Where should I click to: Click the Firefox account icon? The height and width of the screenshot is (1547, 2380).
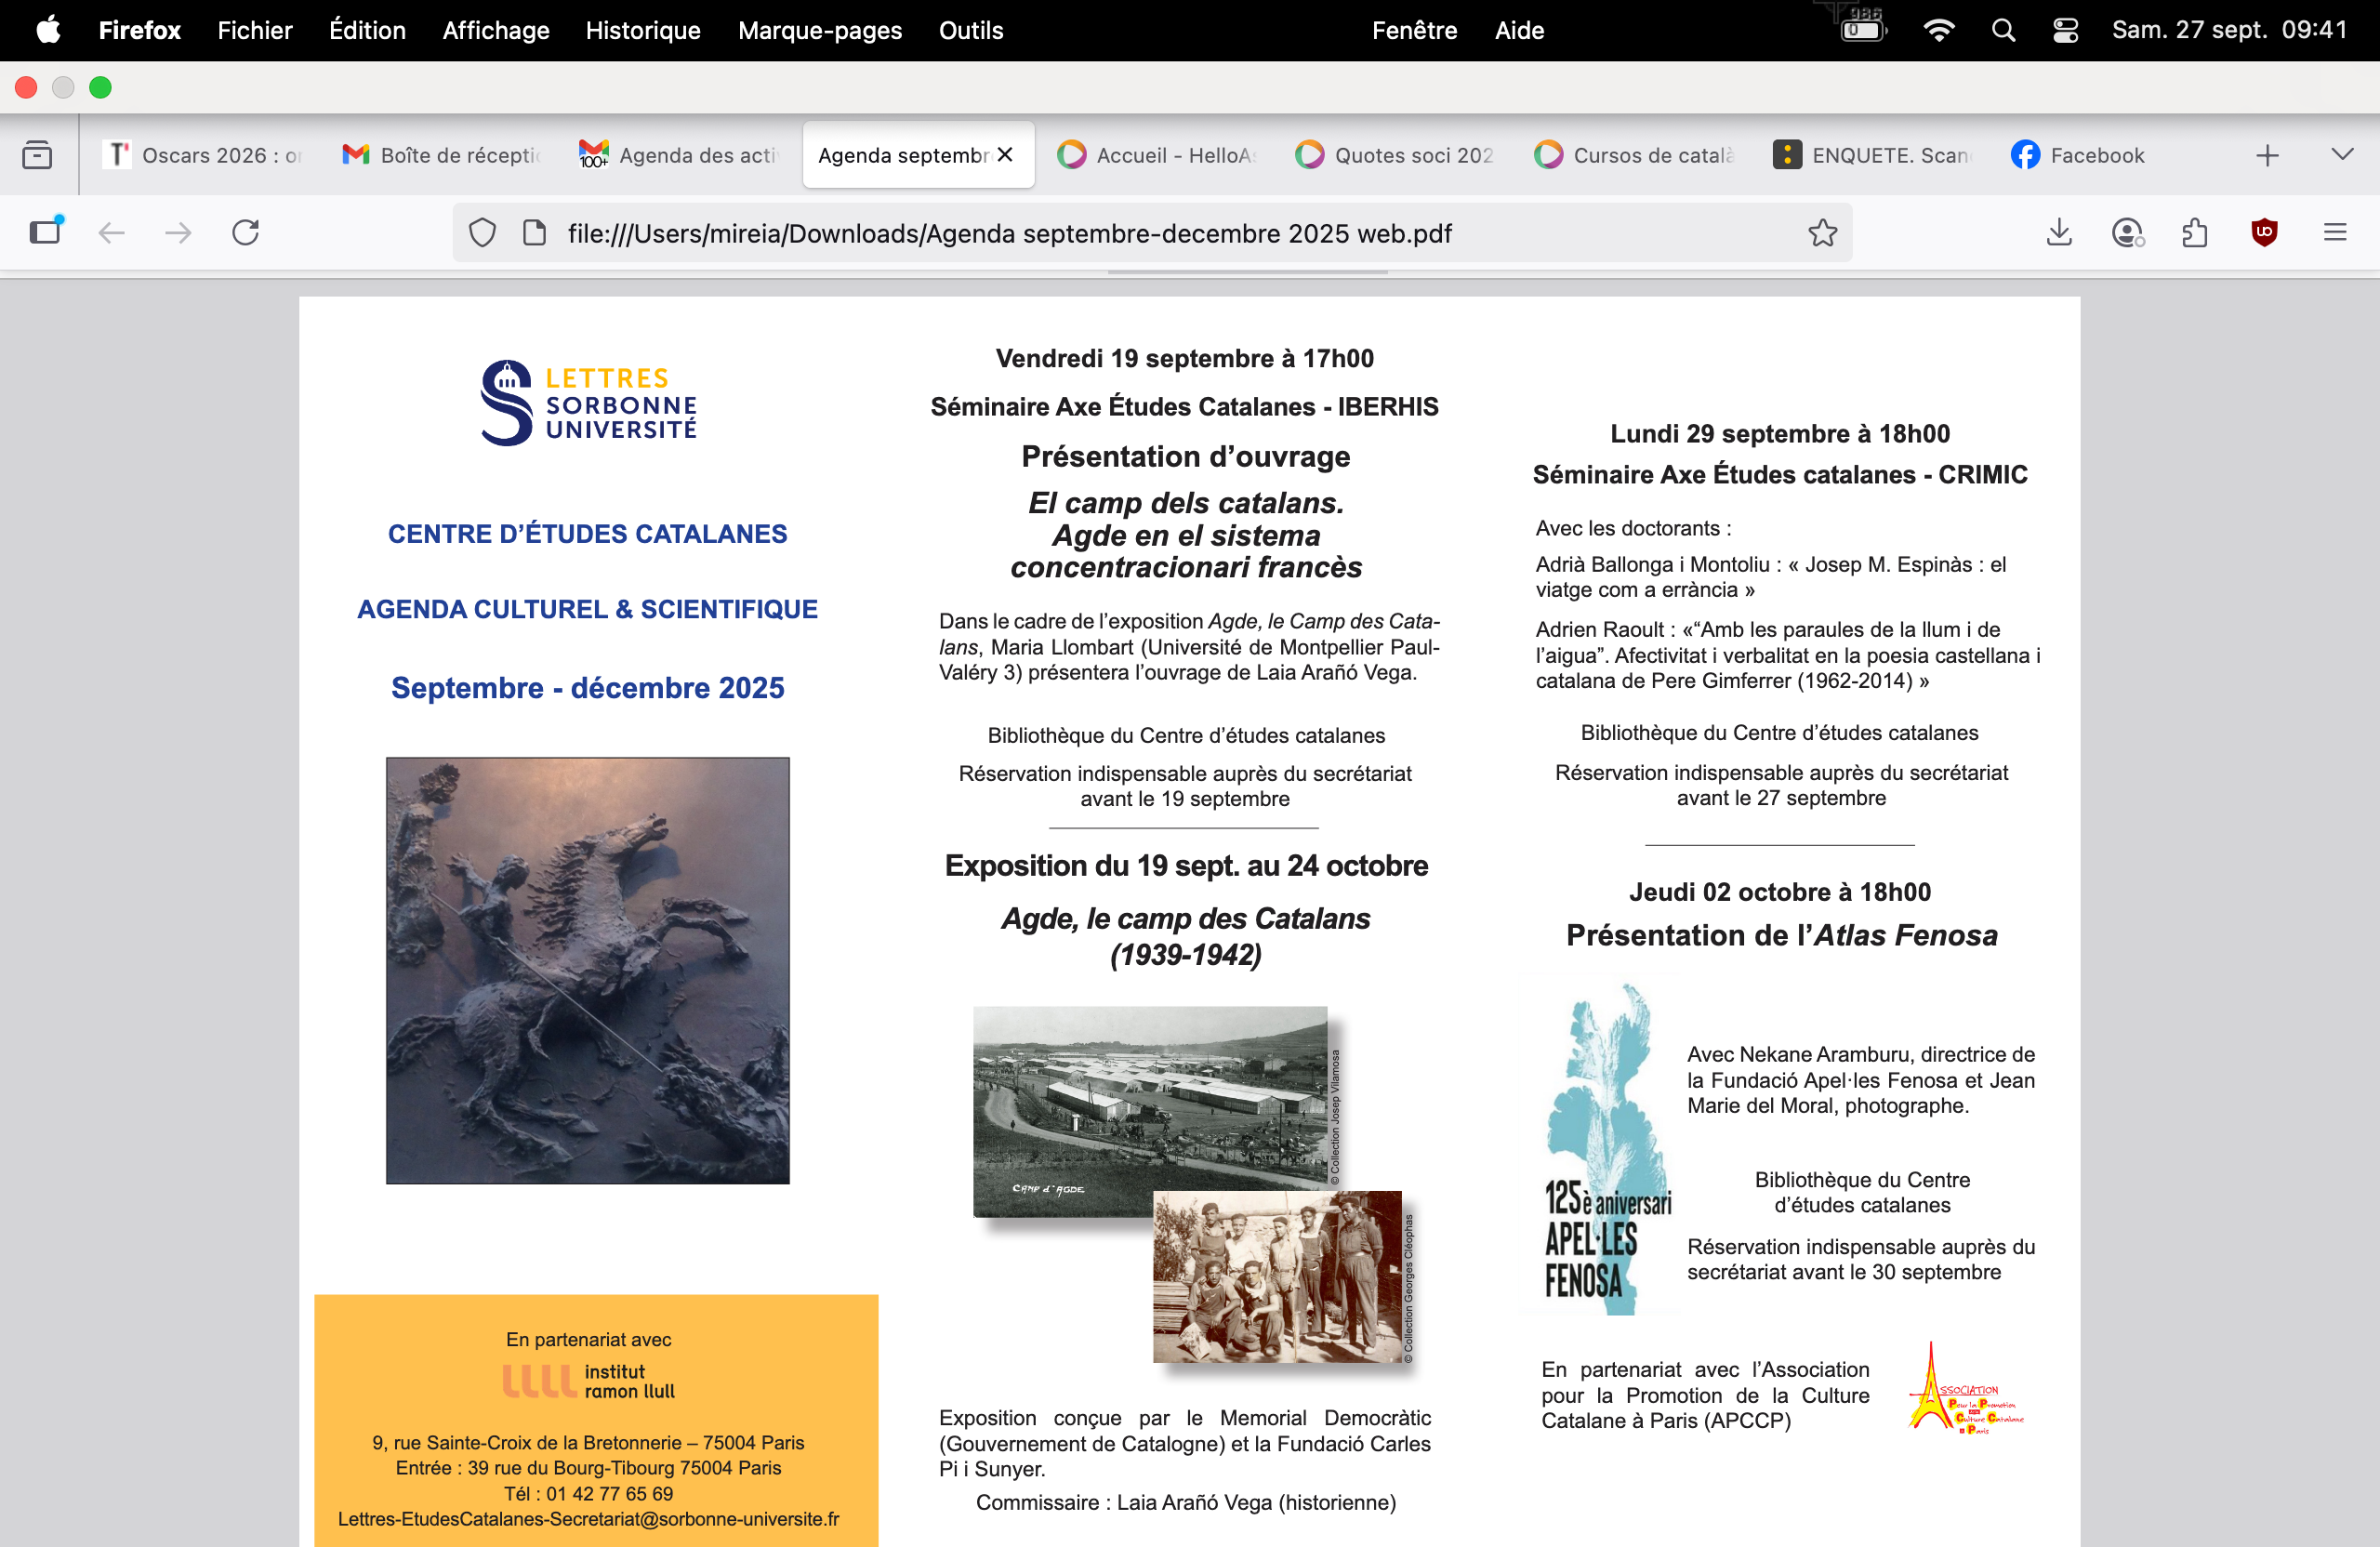tap(2127, 233)
